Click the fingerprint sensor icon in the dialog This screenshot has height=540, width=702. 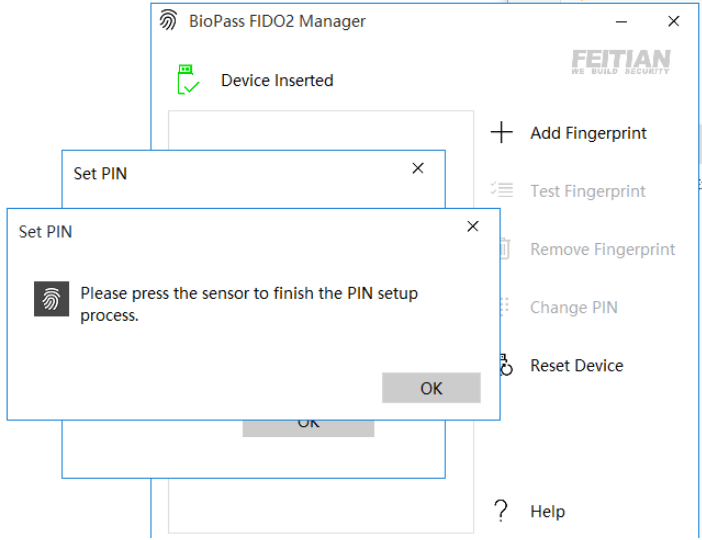click(x=51, y=299)
